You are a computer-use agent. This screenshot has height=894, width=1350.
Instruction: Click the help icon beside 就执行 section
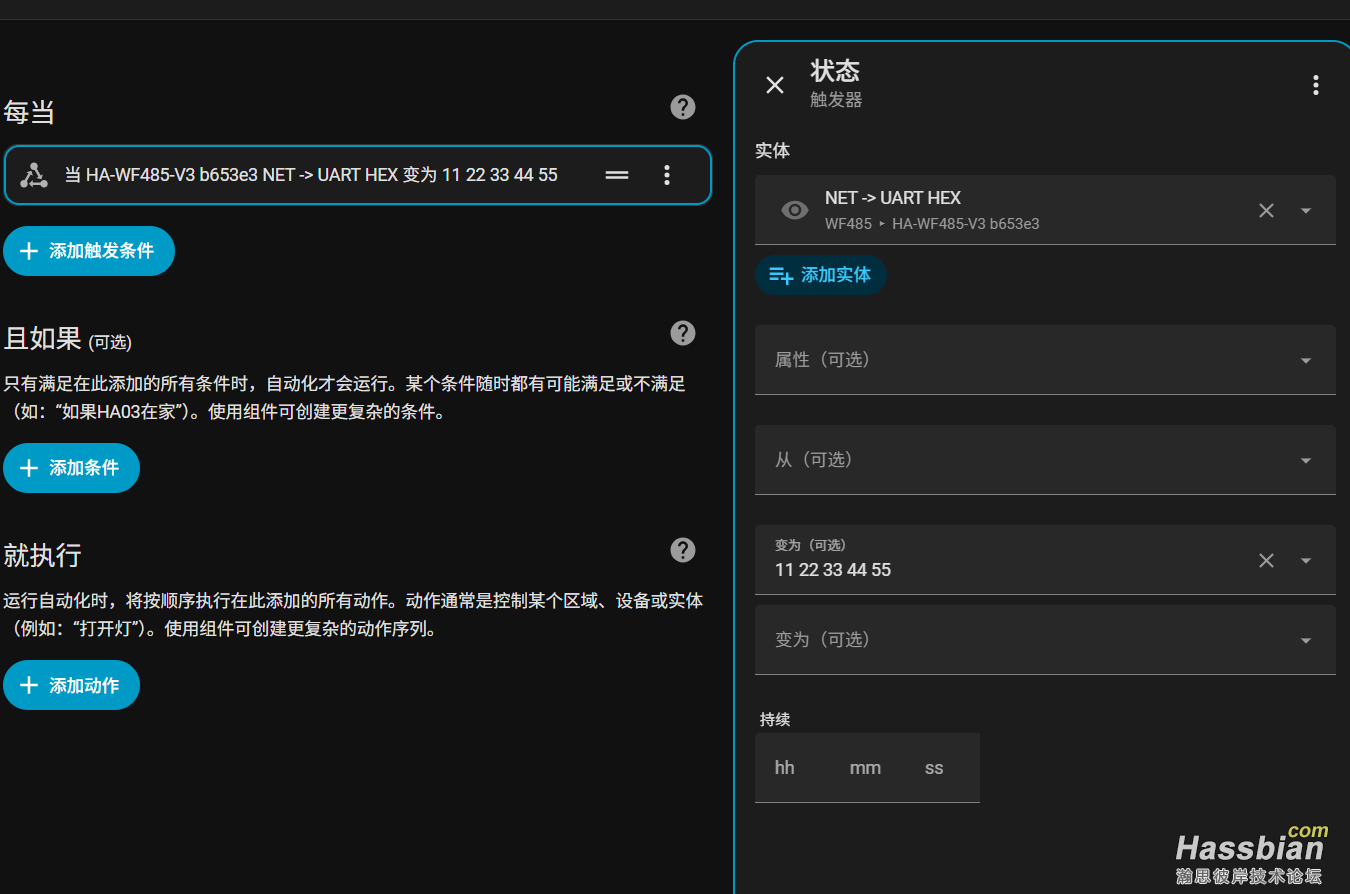[683, 550]
